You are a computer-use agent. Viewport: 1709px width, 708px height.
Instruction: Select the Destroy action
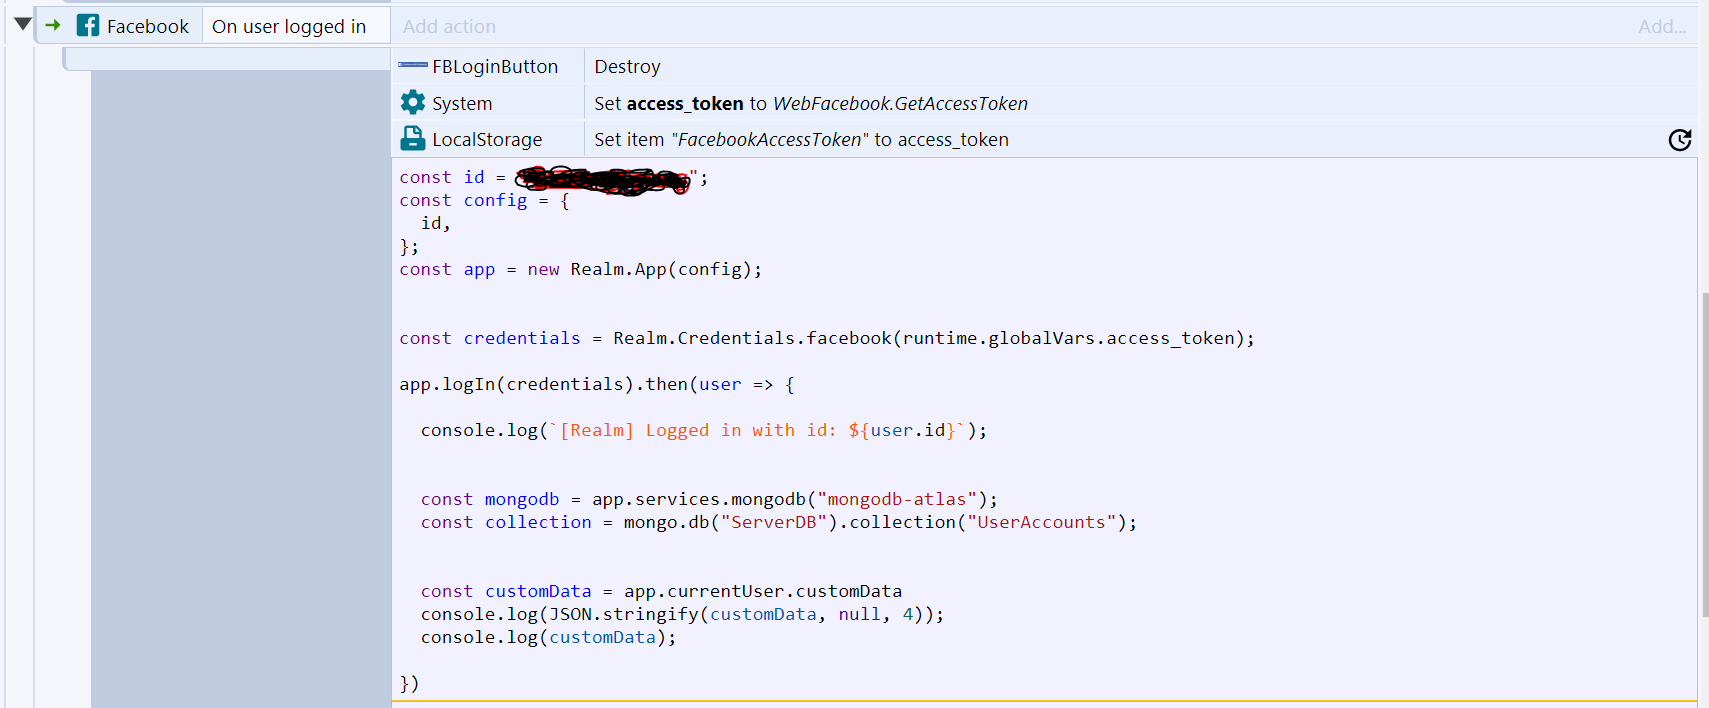click(627, 67)
